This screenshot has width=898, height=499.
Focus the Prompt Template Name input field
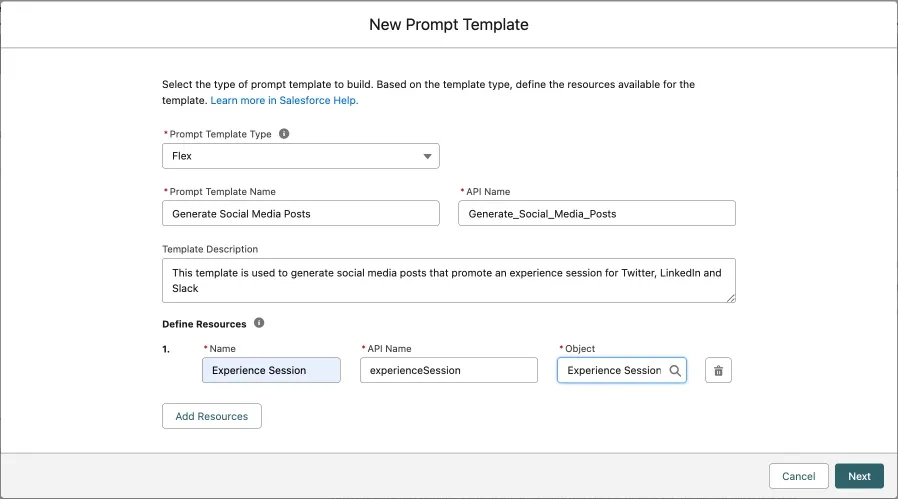pos(301,214)
